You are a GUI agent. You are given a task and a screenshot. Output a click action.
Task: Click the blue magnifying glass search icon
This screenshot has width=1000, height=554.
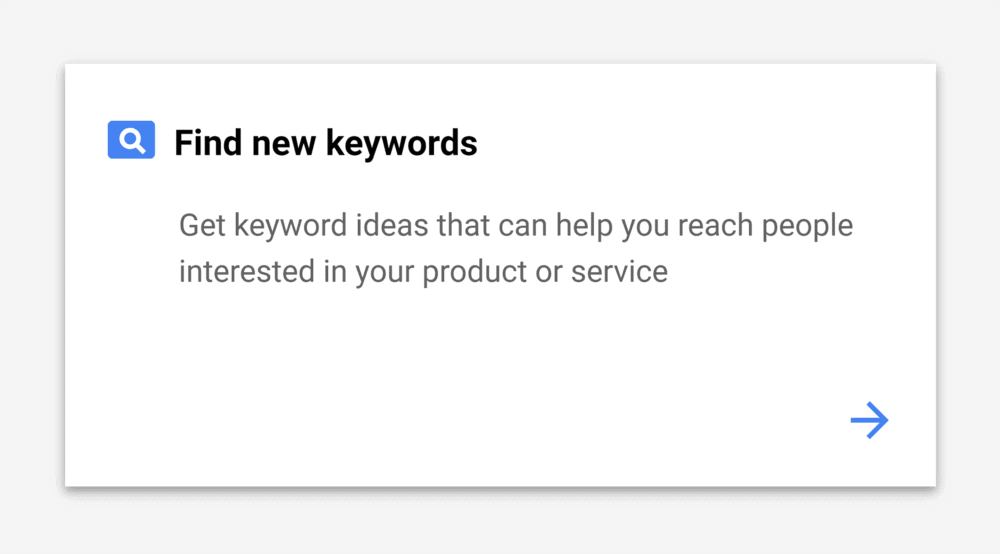(x=131, y=140)
